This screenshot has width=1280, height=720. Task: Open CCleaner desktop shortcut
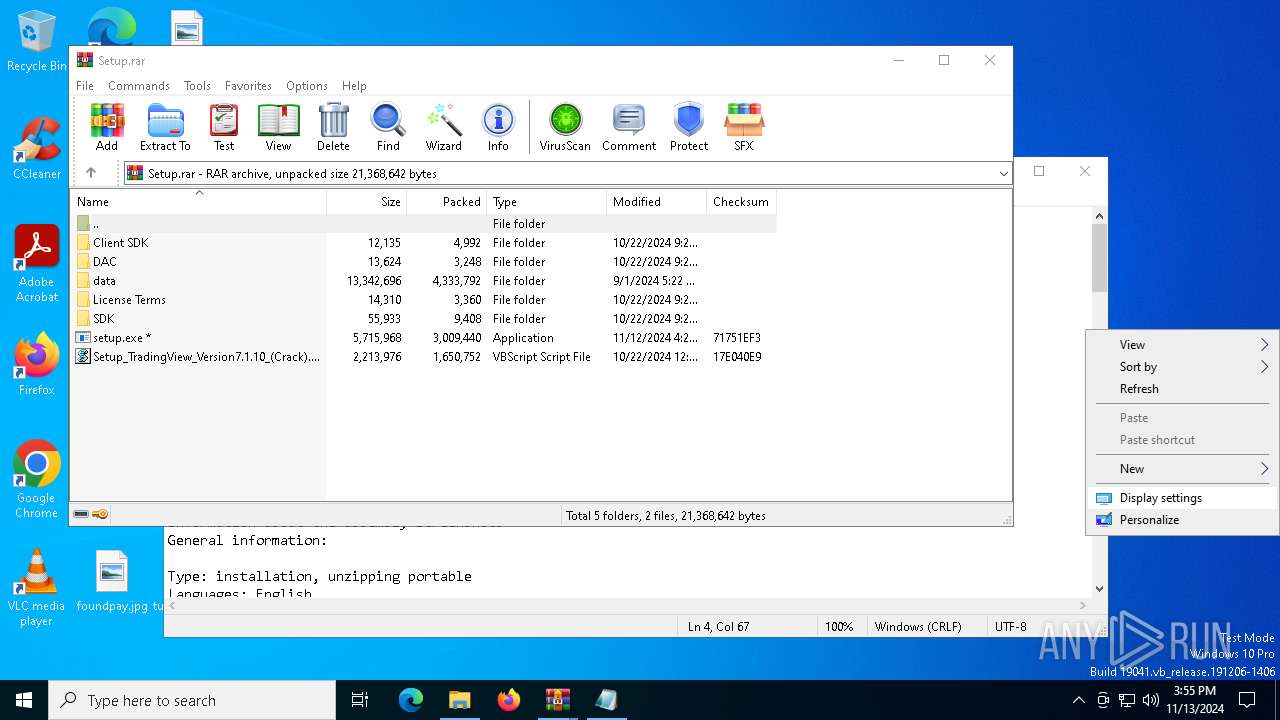tap(37, 150)
